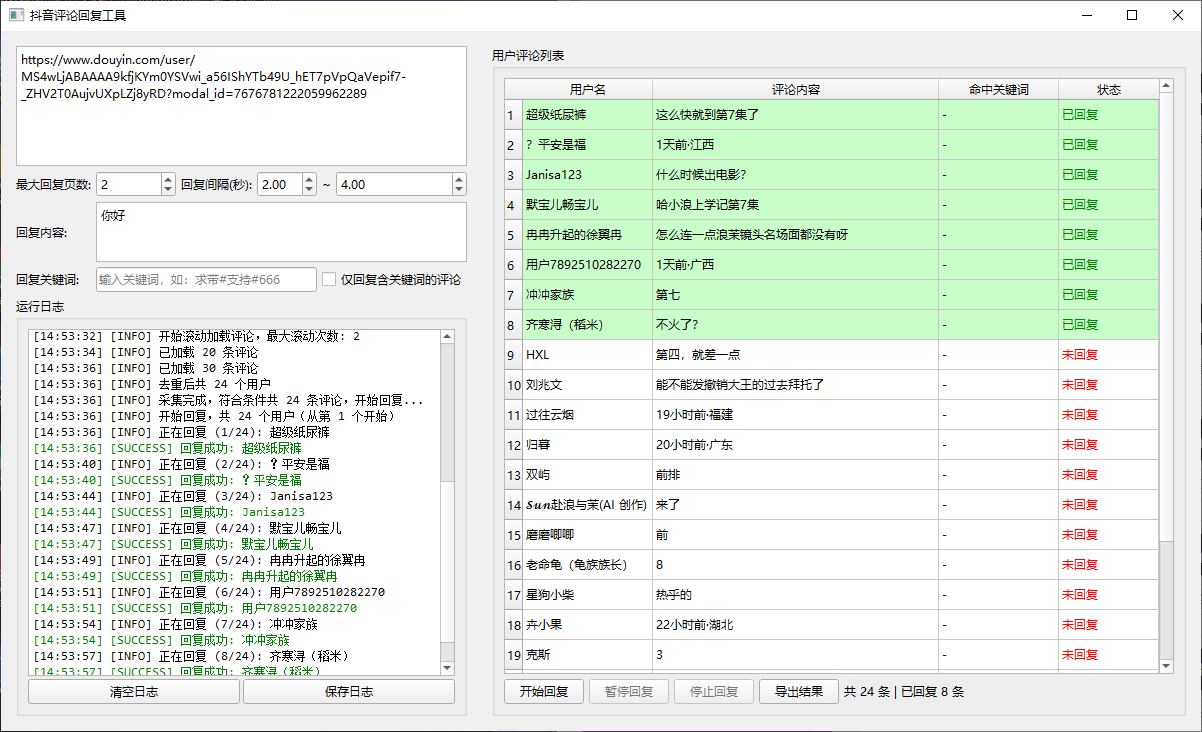Select row header number 14
This screenshot has height=732, width=1202.
pos(514,505)
